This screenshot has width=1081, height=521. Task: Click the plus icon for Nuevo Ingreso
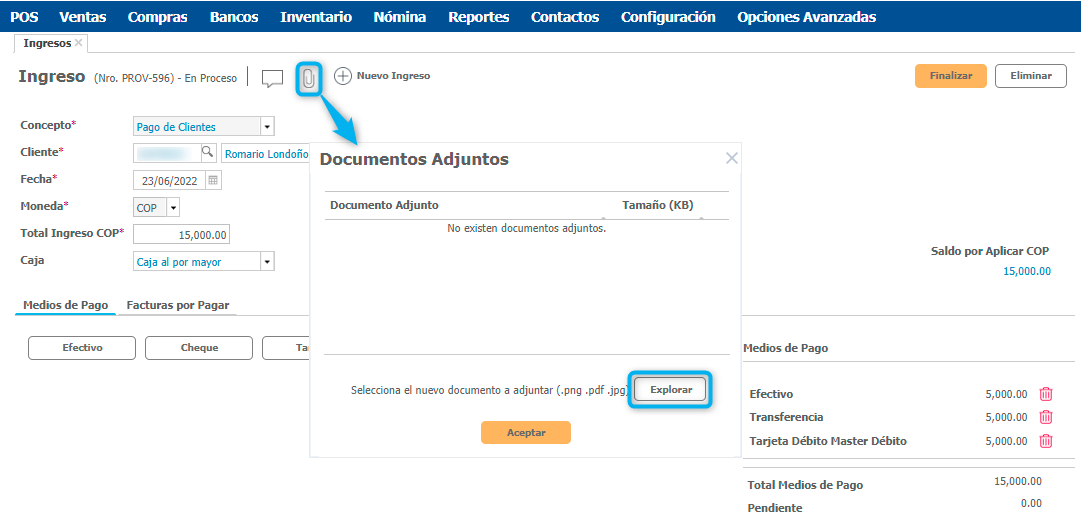point(343,76)
